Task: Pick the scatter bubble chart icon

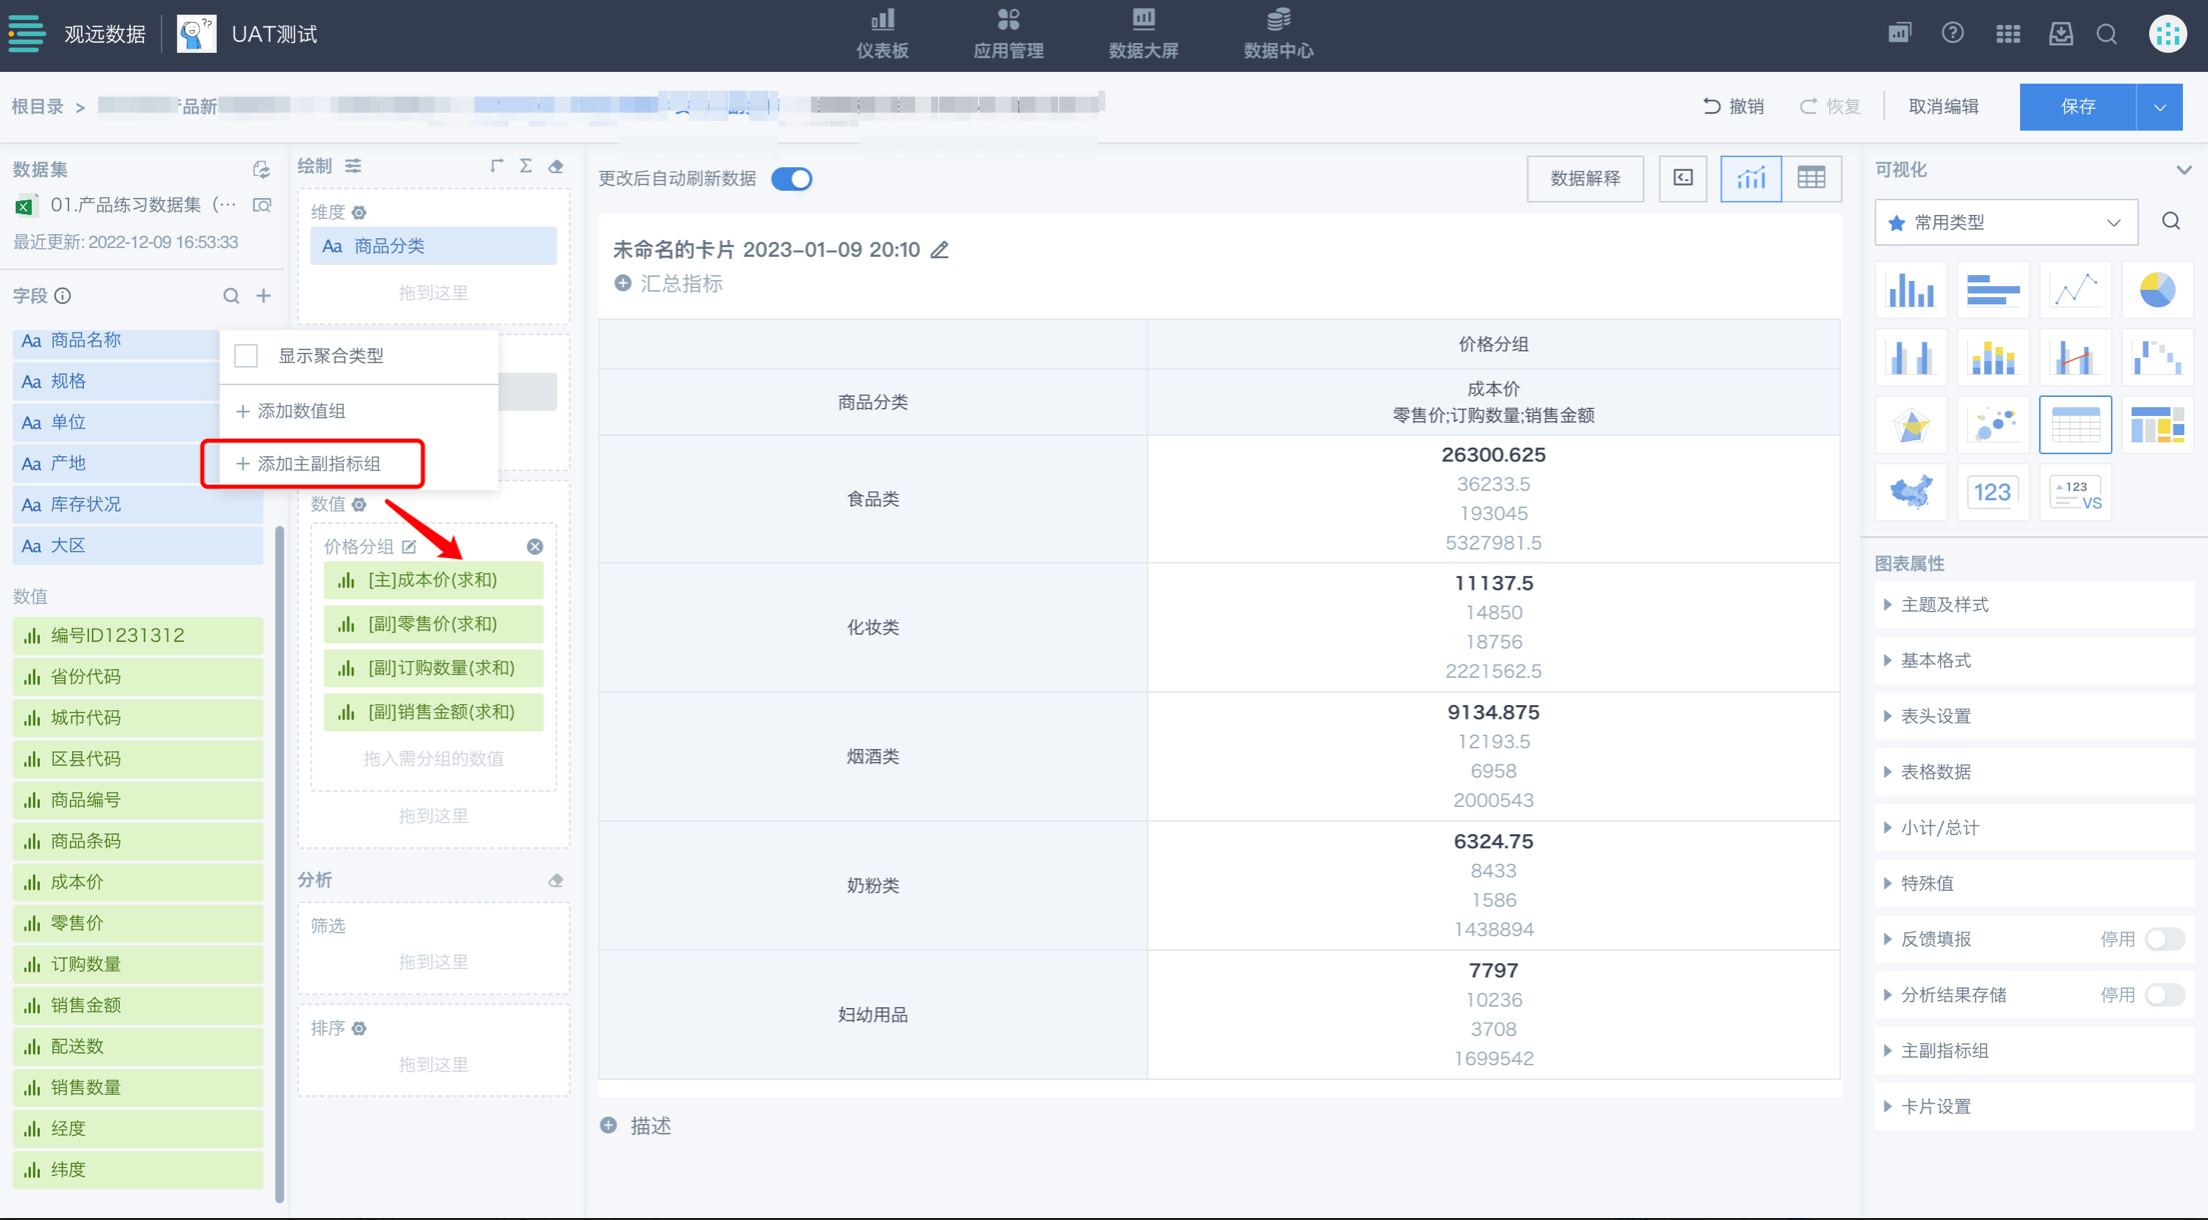Action: tap(1993, 425)
